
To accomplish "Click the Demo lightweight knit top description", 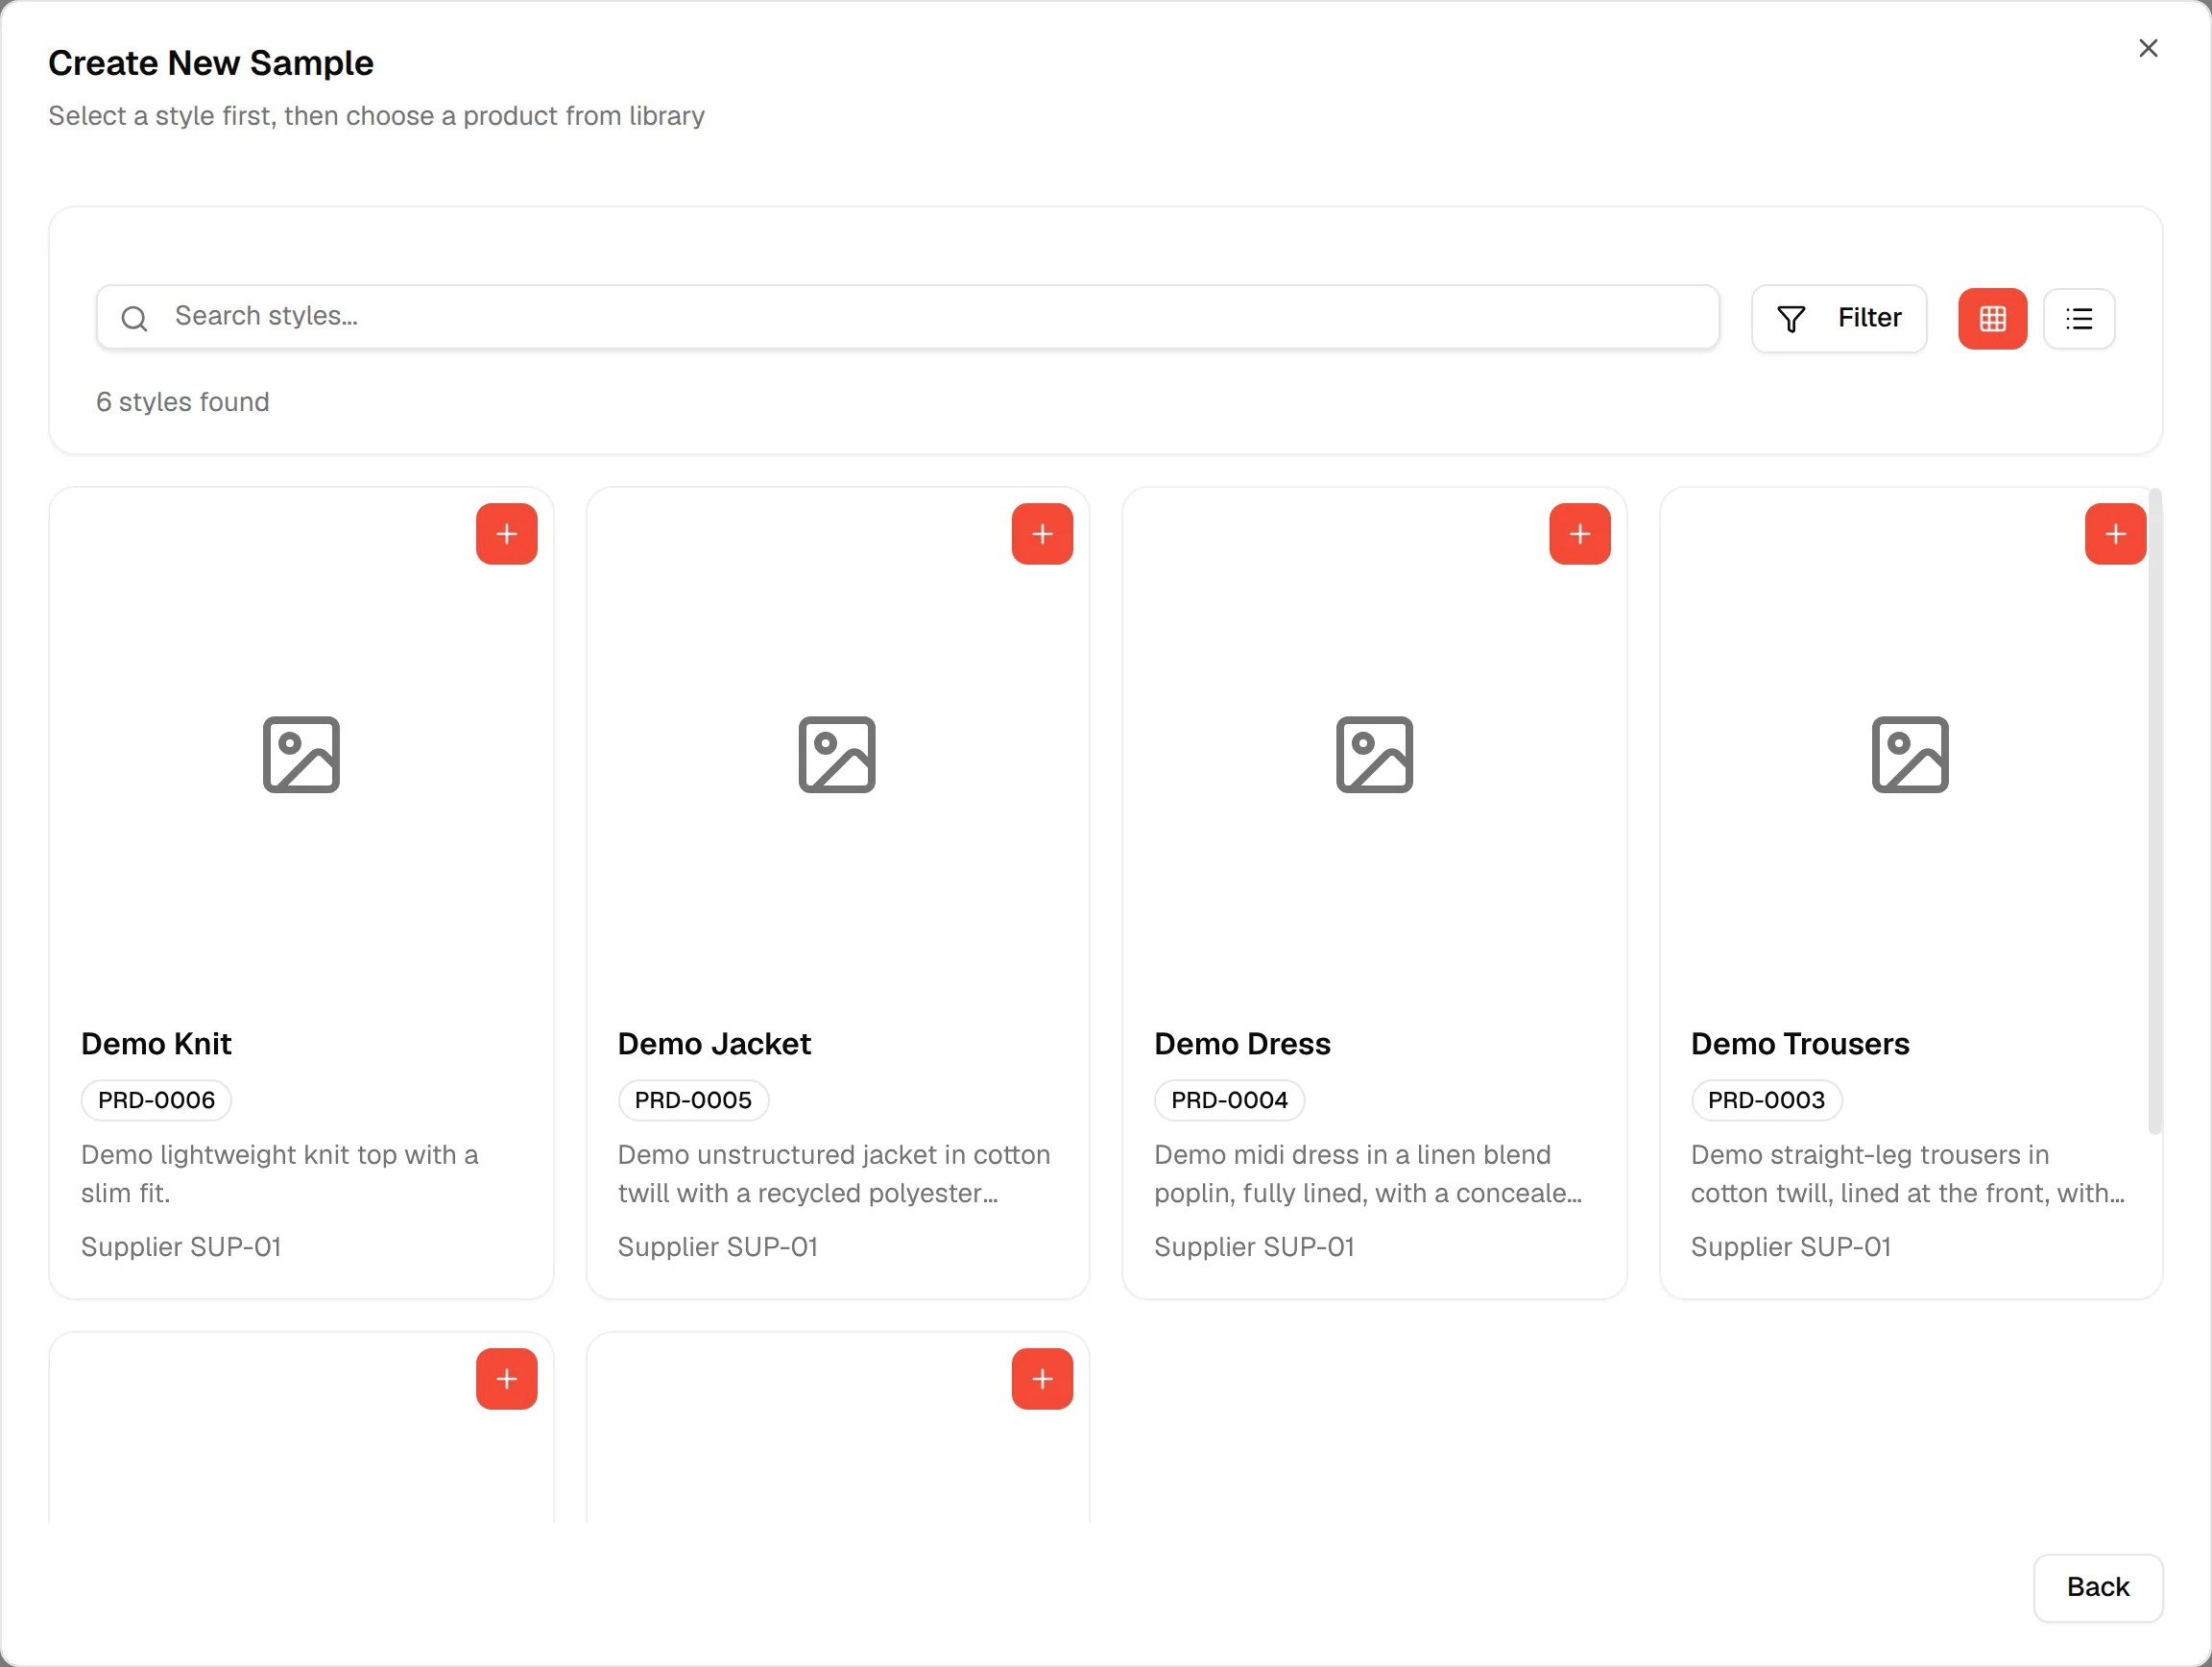I will [x=280, y=1174].
